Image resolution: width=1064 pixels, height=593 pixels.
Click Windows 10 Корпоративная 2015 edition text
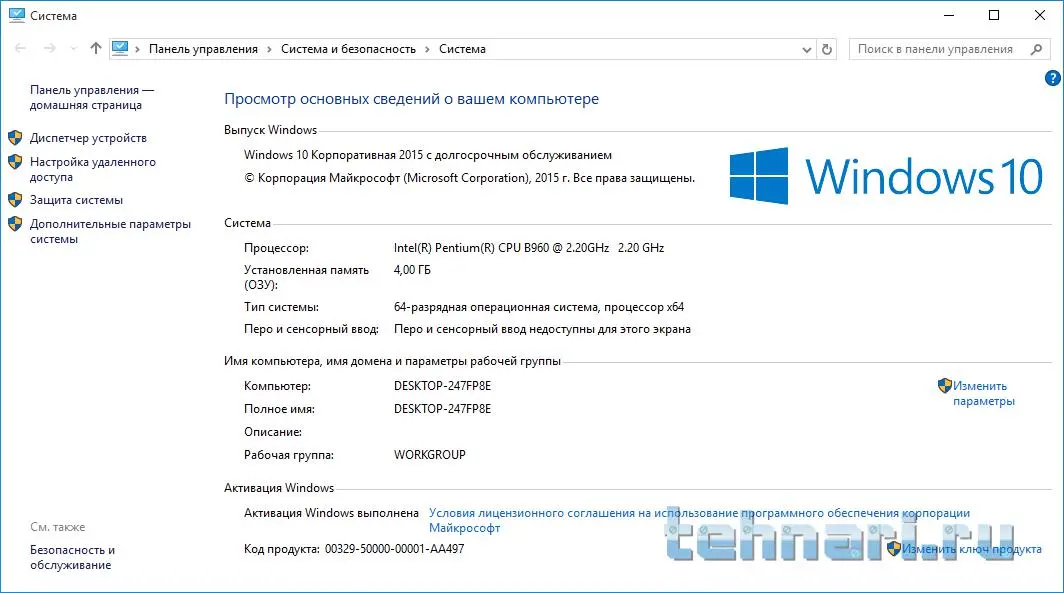[x=428, y=155]
